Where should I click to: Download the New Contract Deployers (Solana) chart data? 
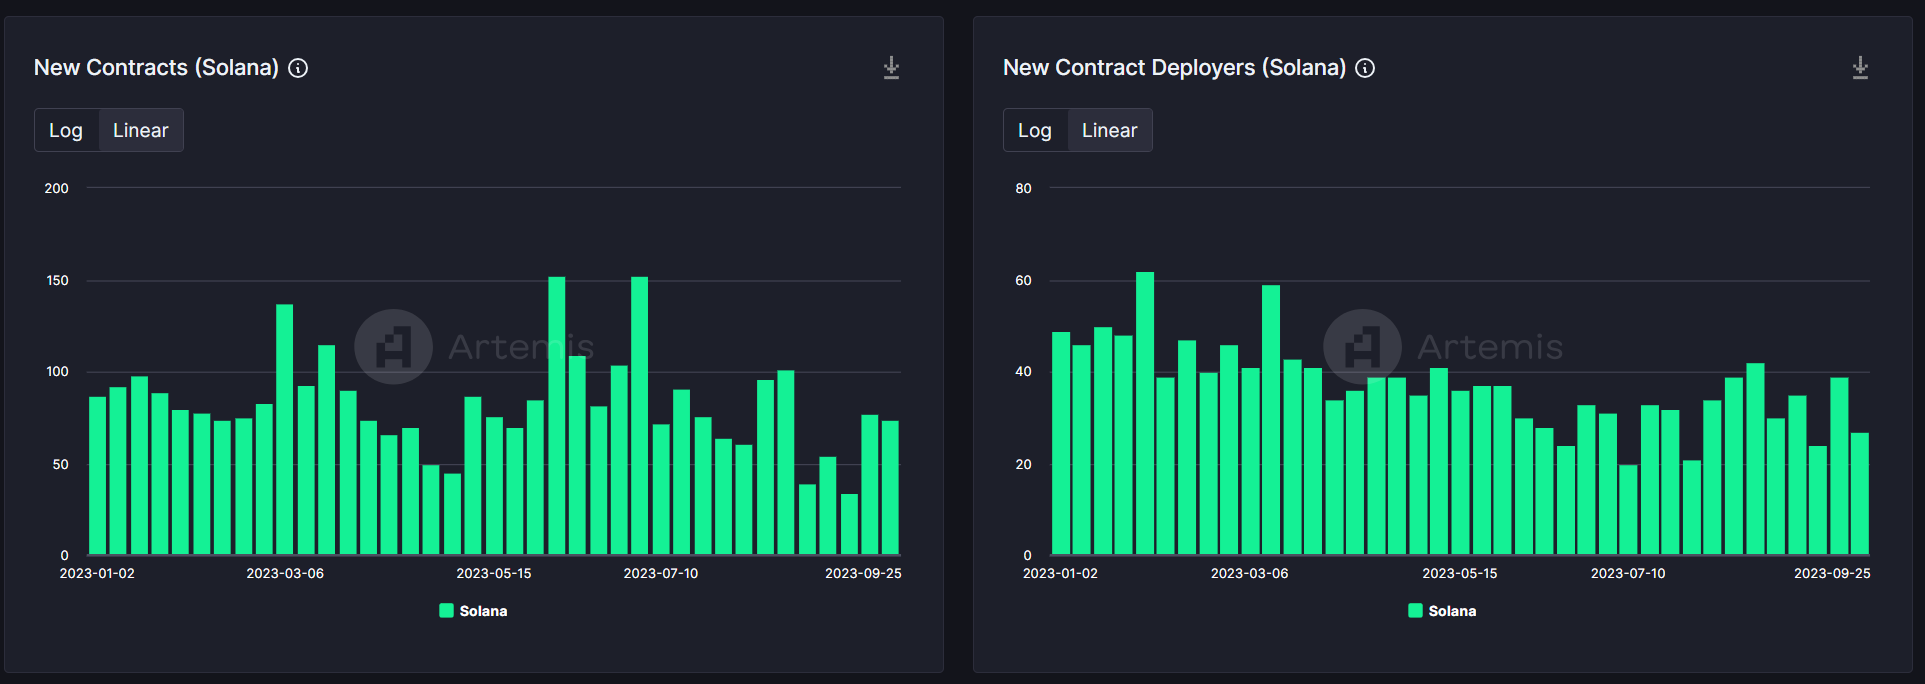point(1860,68)
